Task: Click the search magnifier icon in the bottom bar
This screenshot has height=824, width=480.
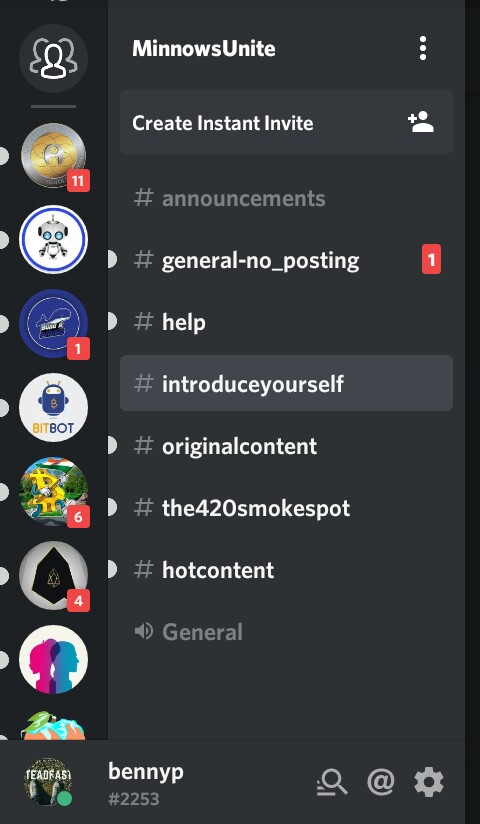Action: click(332, 782)
